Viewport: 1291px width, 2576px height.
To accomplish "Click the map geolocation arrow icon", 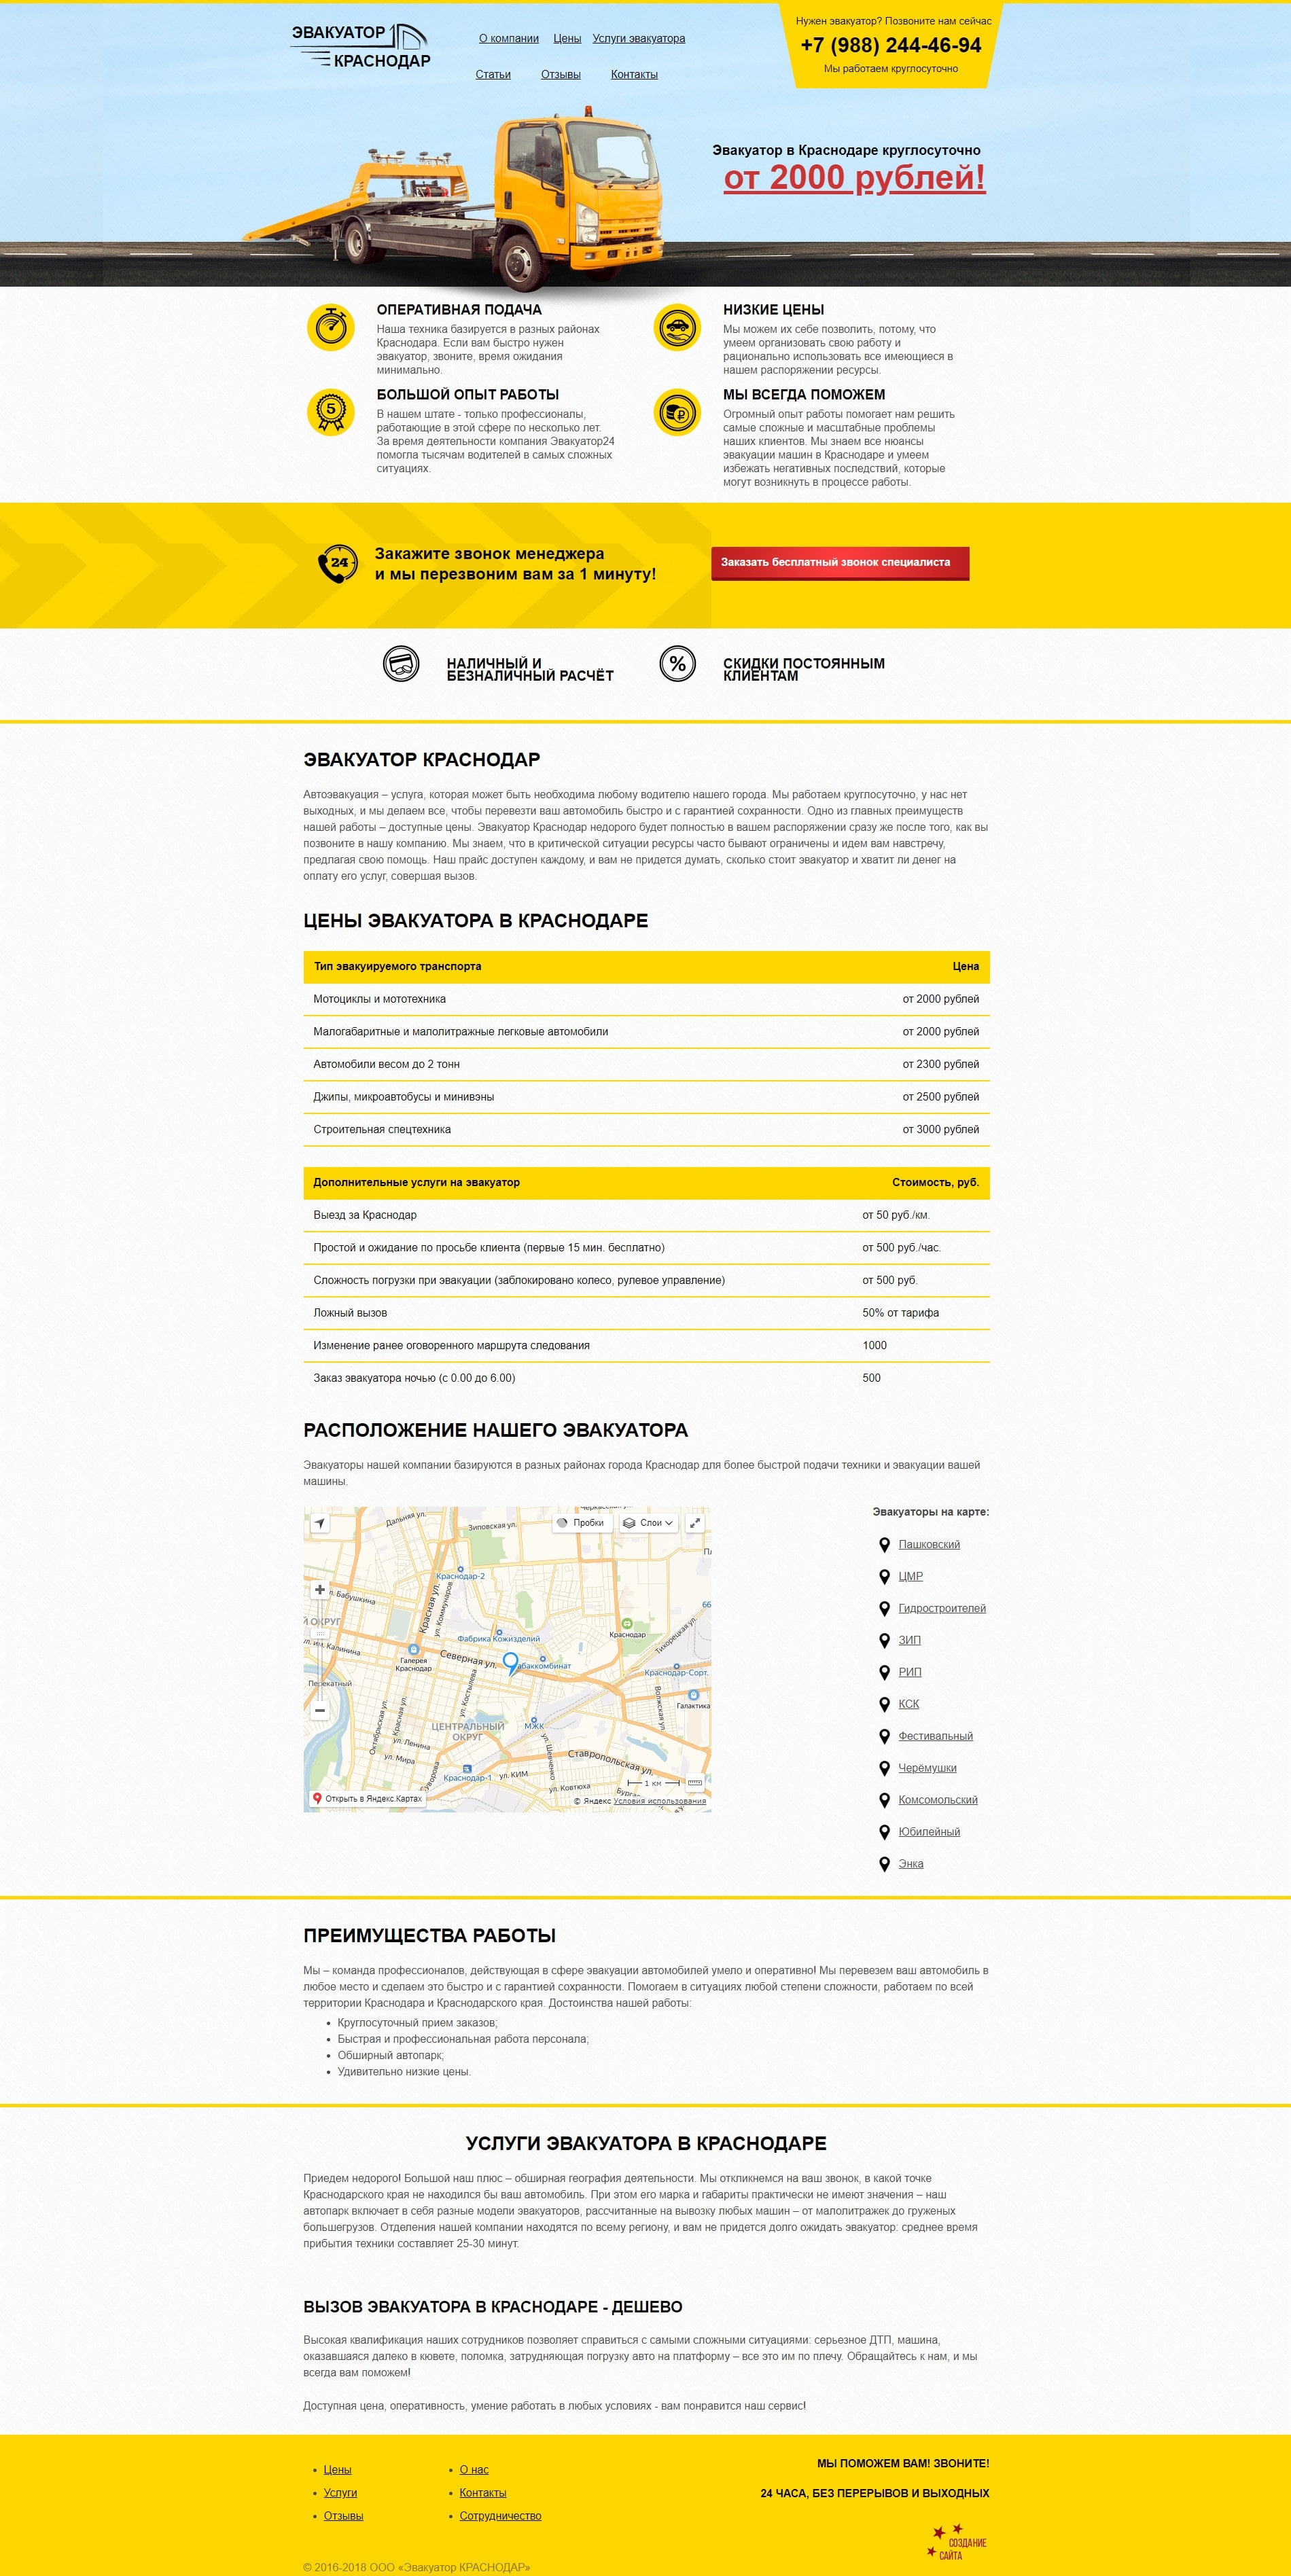I will (x=320, y=1523).
